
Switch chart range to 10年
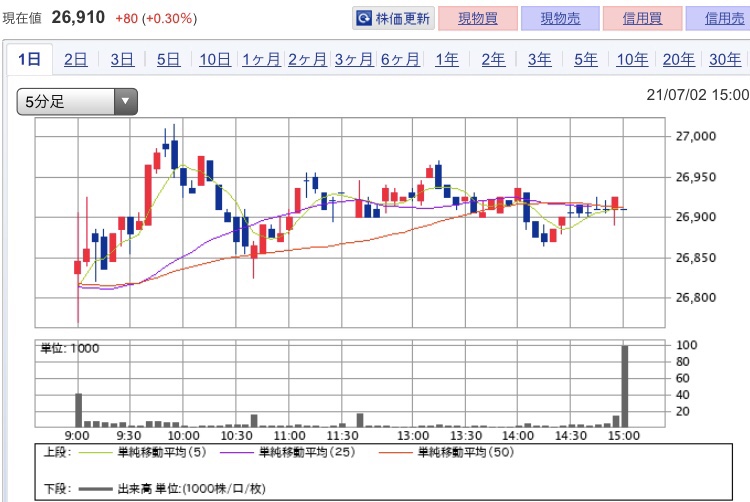click(x=632, y=59)
